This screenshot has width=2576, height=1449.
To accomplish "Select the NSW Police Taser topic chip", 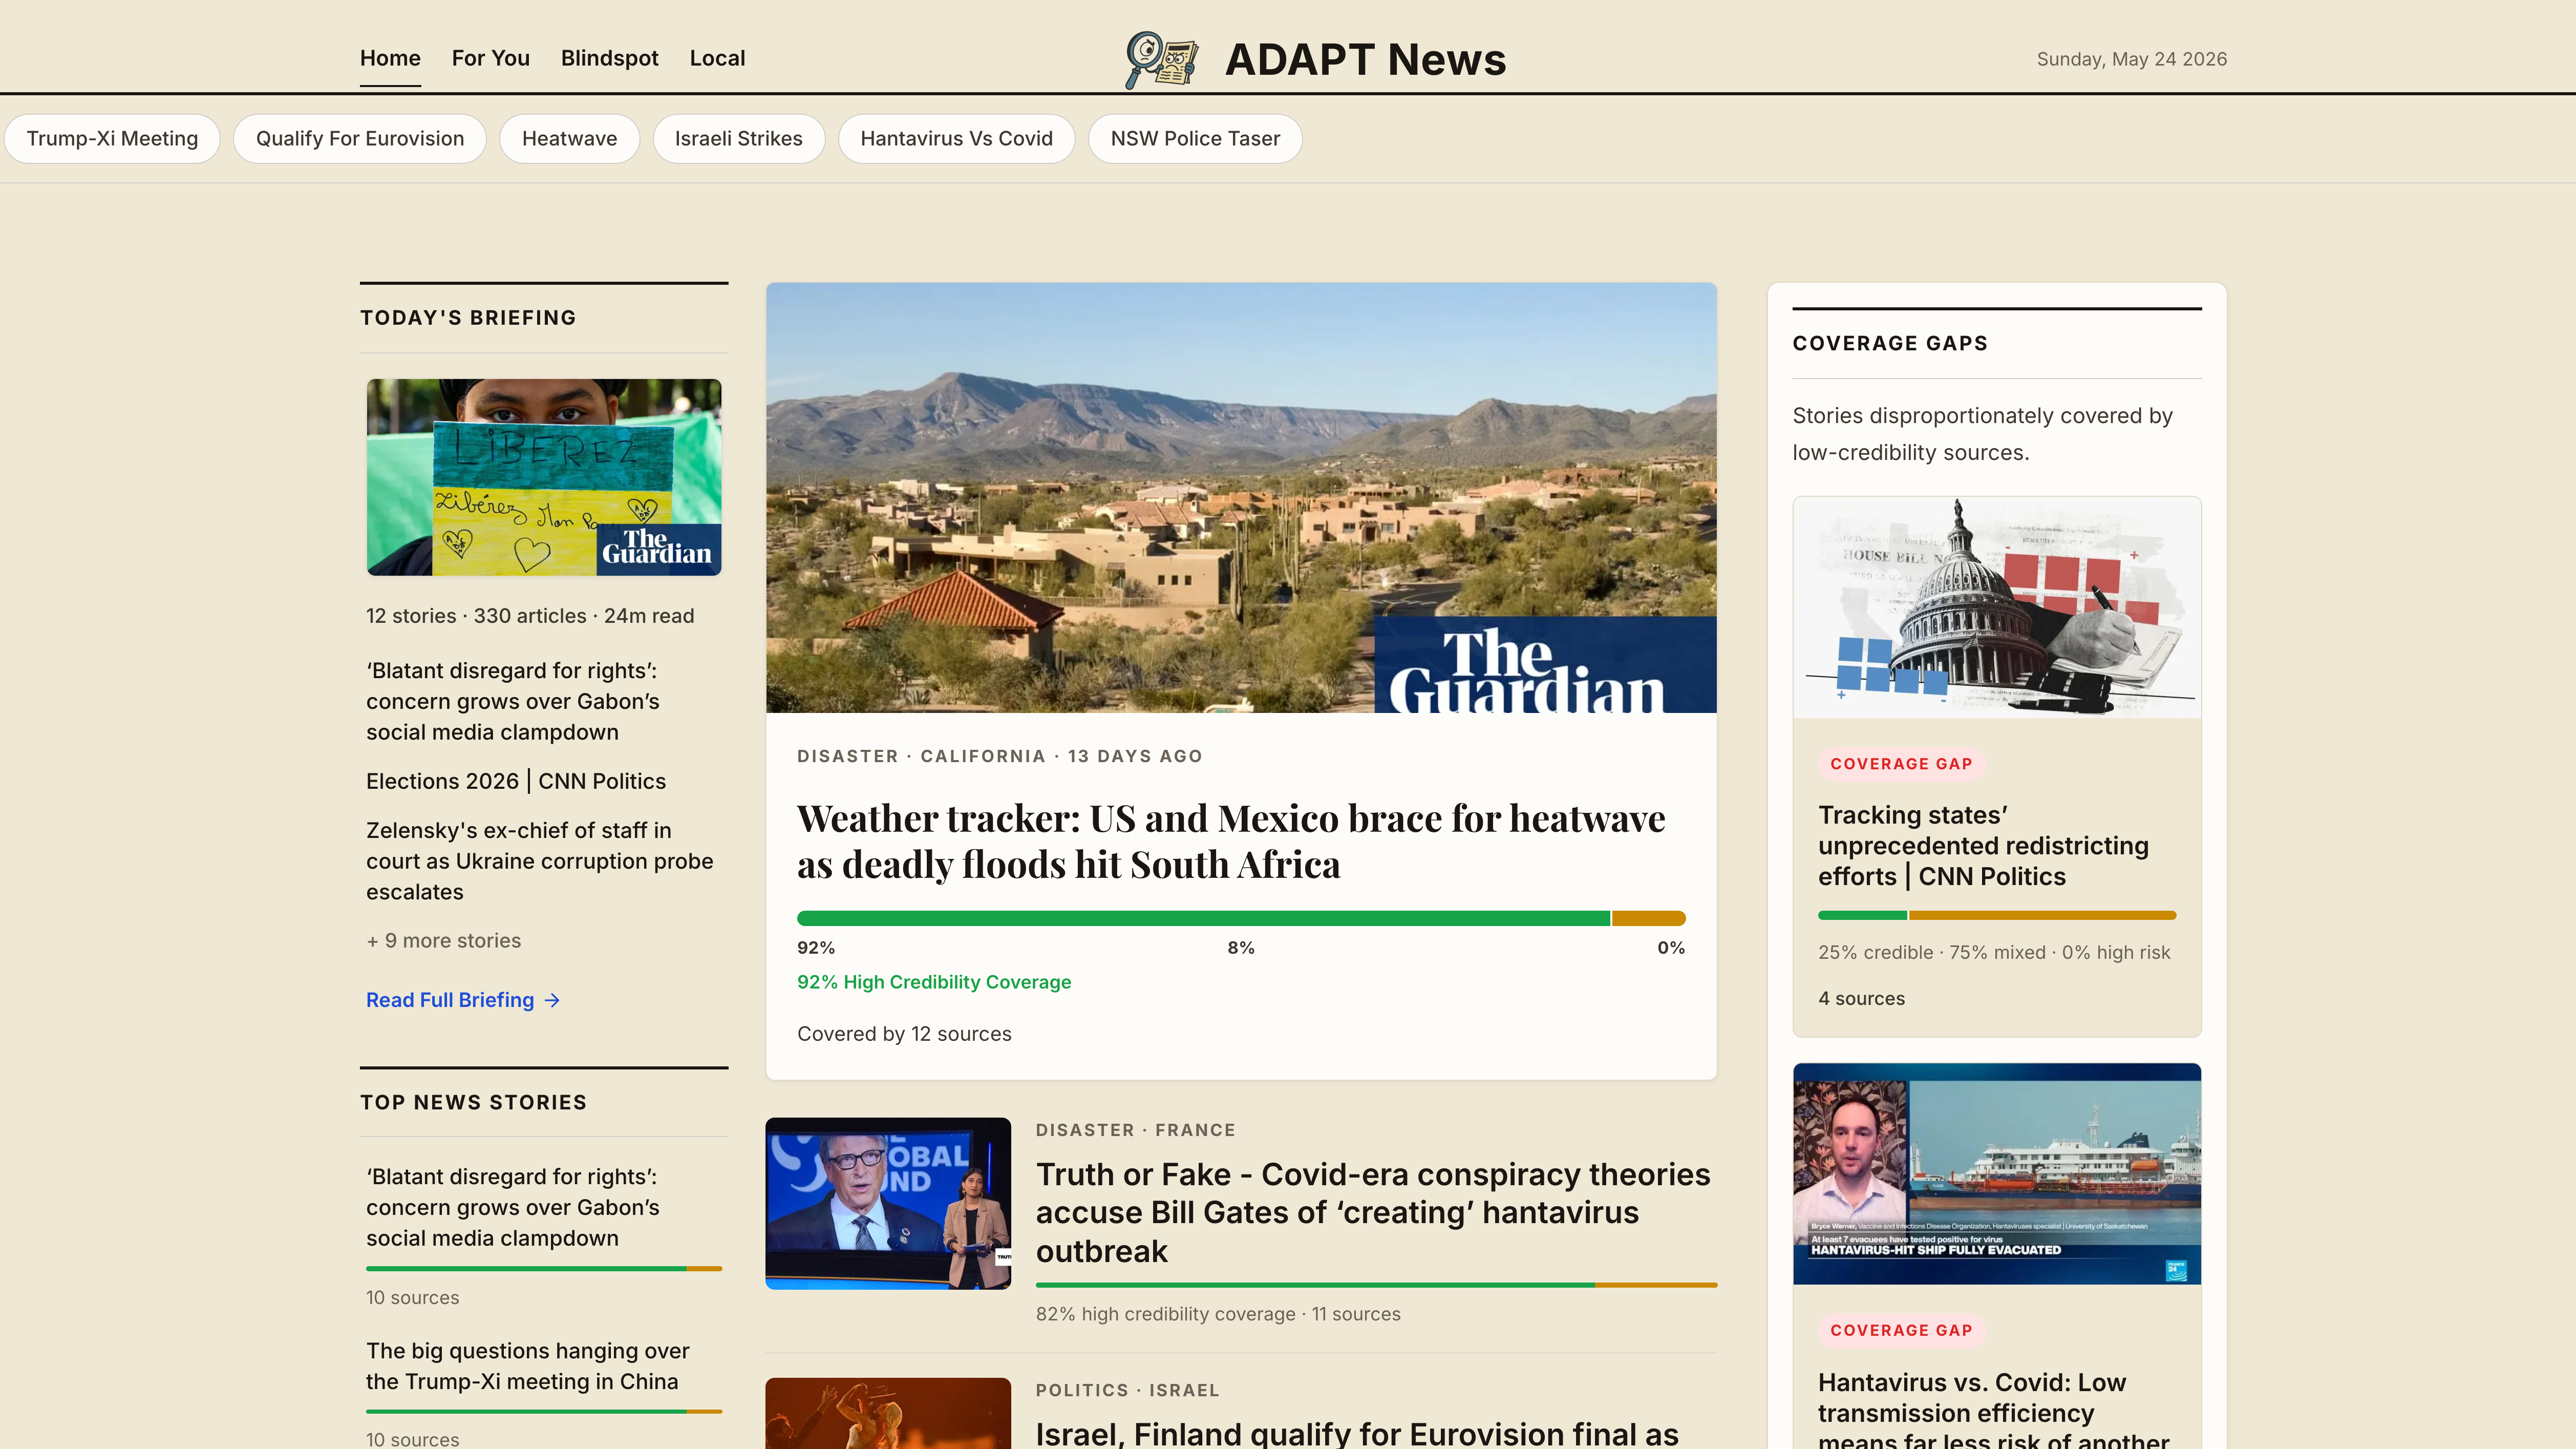I will (1195, 139).
